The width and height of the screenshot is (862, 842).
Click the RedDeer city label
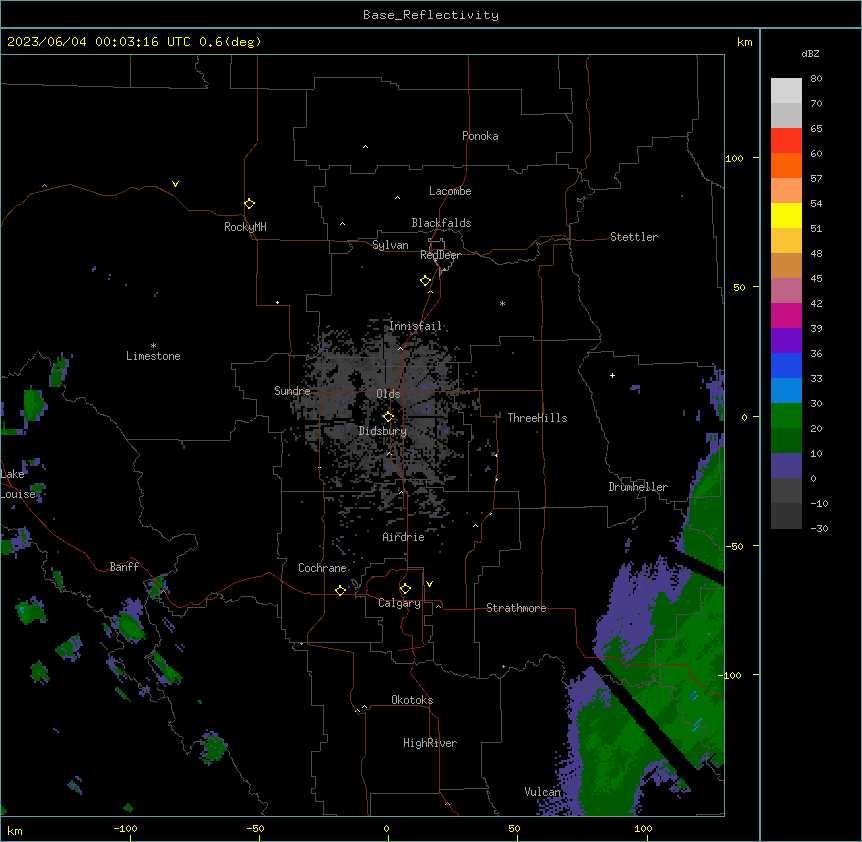[x=440, y=255]
